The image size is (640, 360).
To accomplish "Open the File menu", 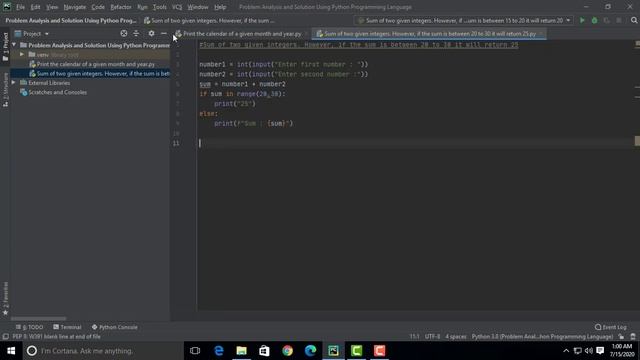I will point(20,7).
